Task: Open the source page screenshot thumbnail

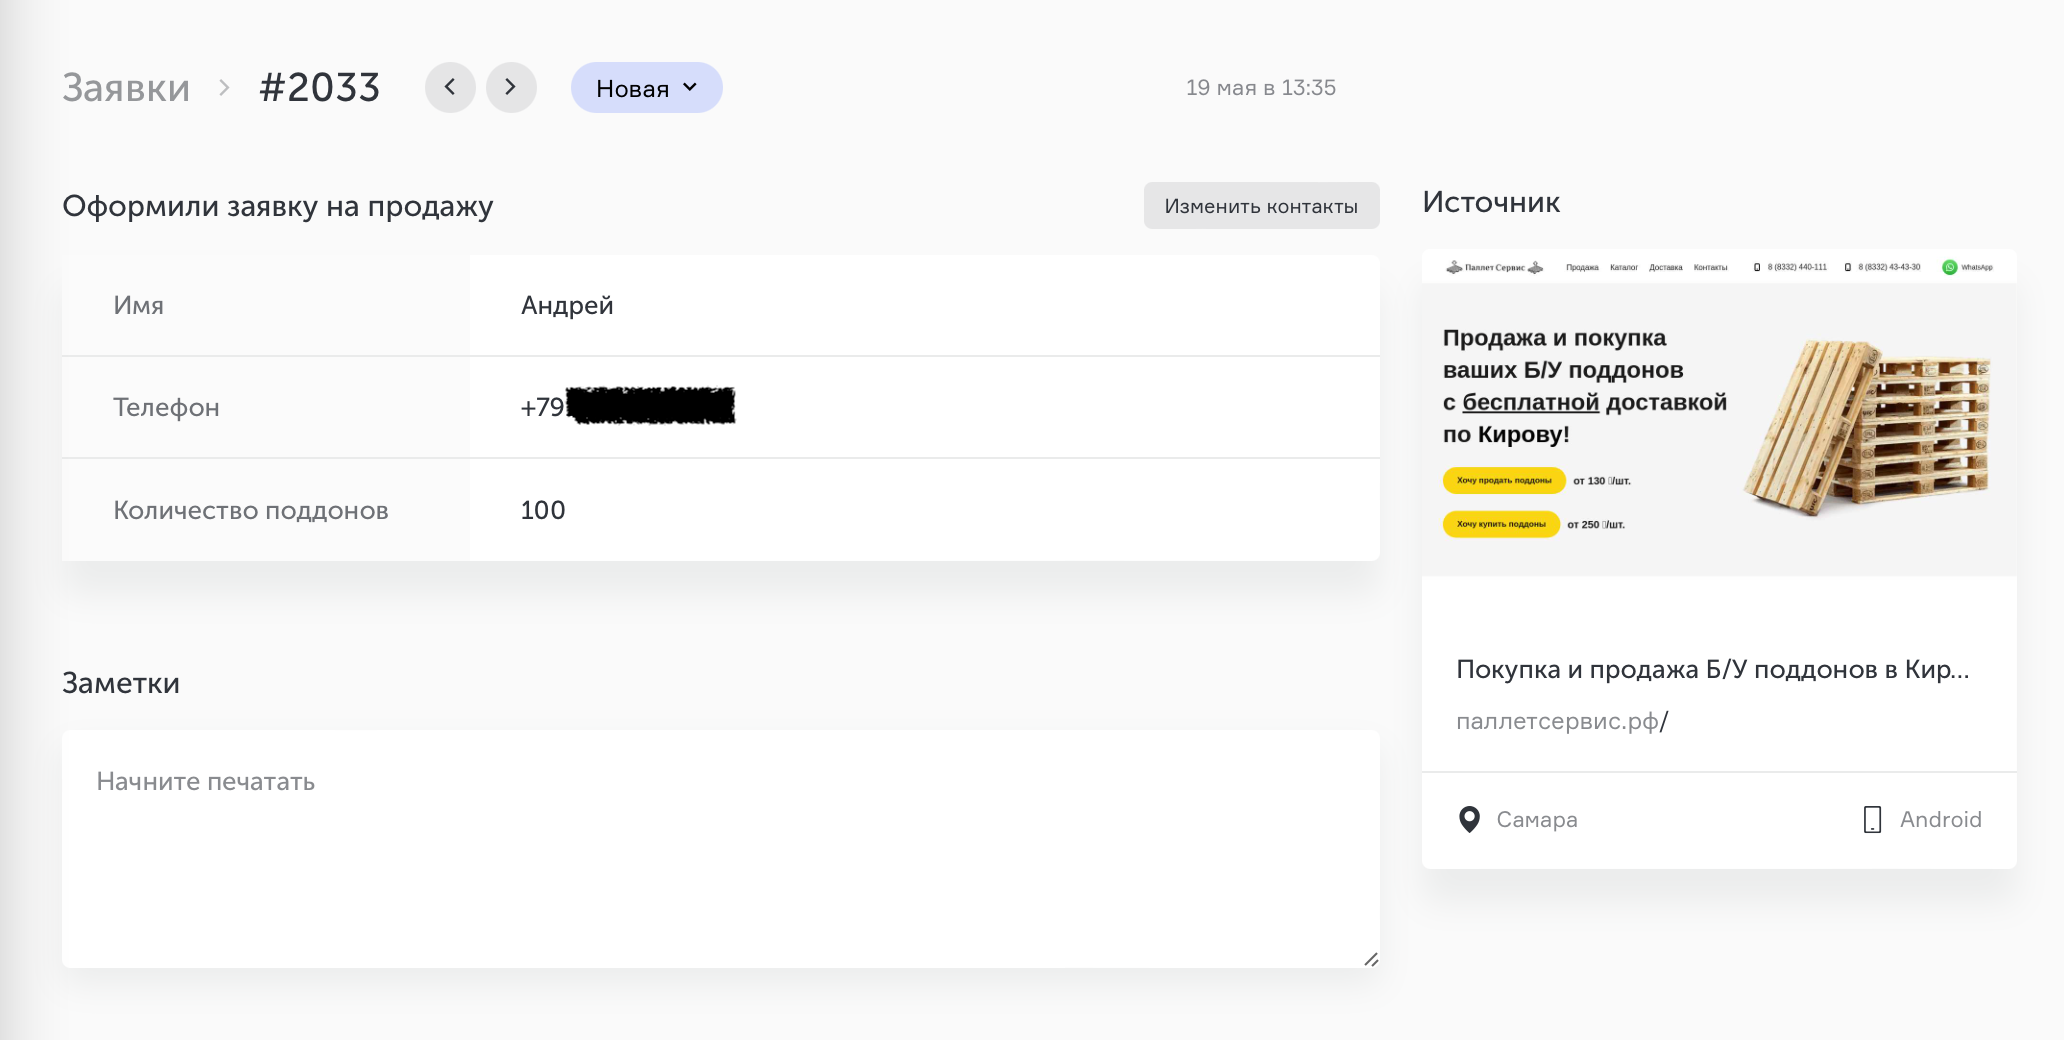Action: tap(1719, 413)
